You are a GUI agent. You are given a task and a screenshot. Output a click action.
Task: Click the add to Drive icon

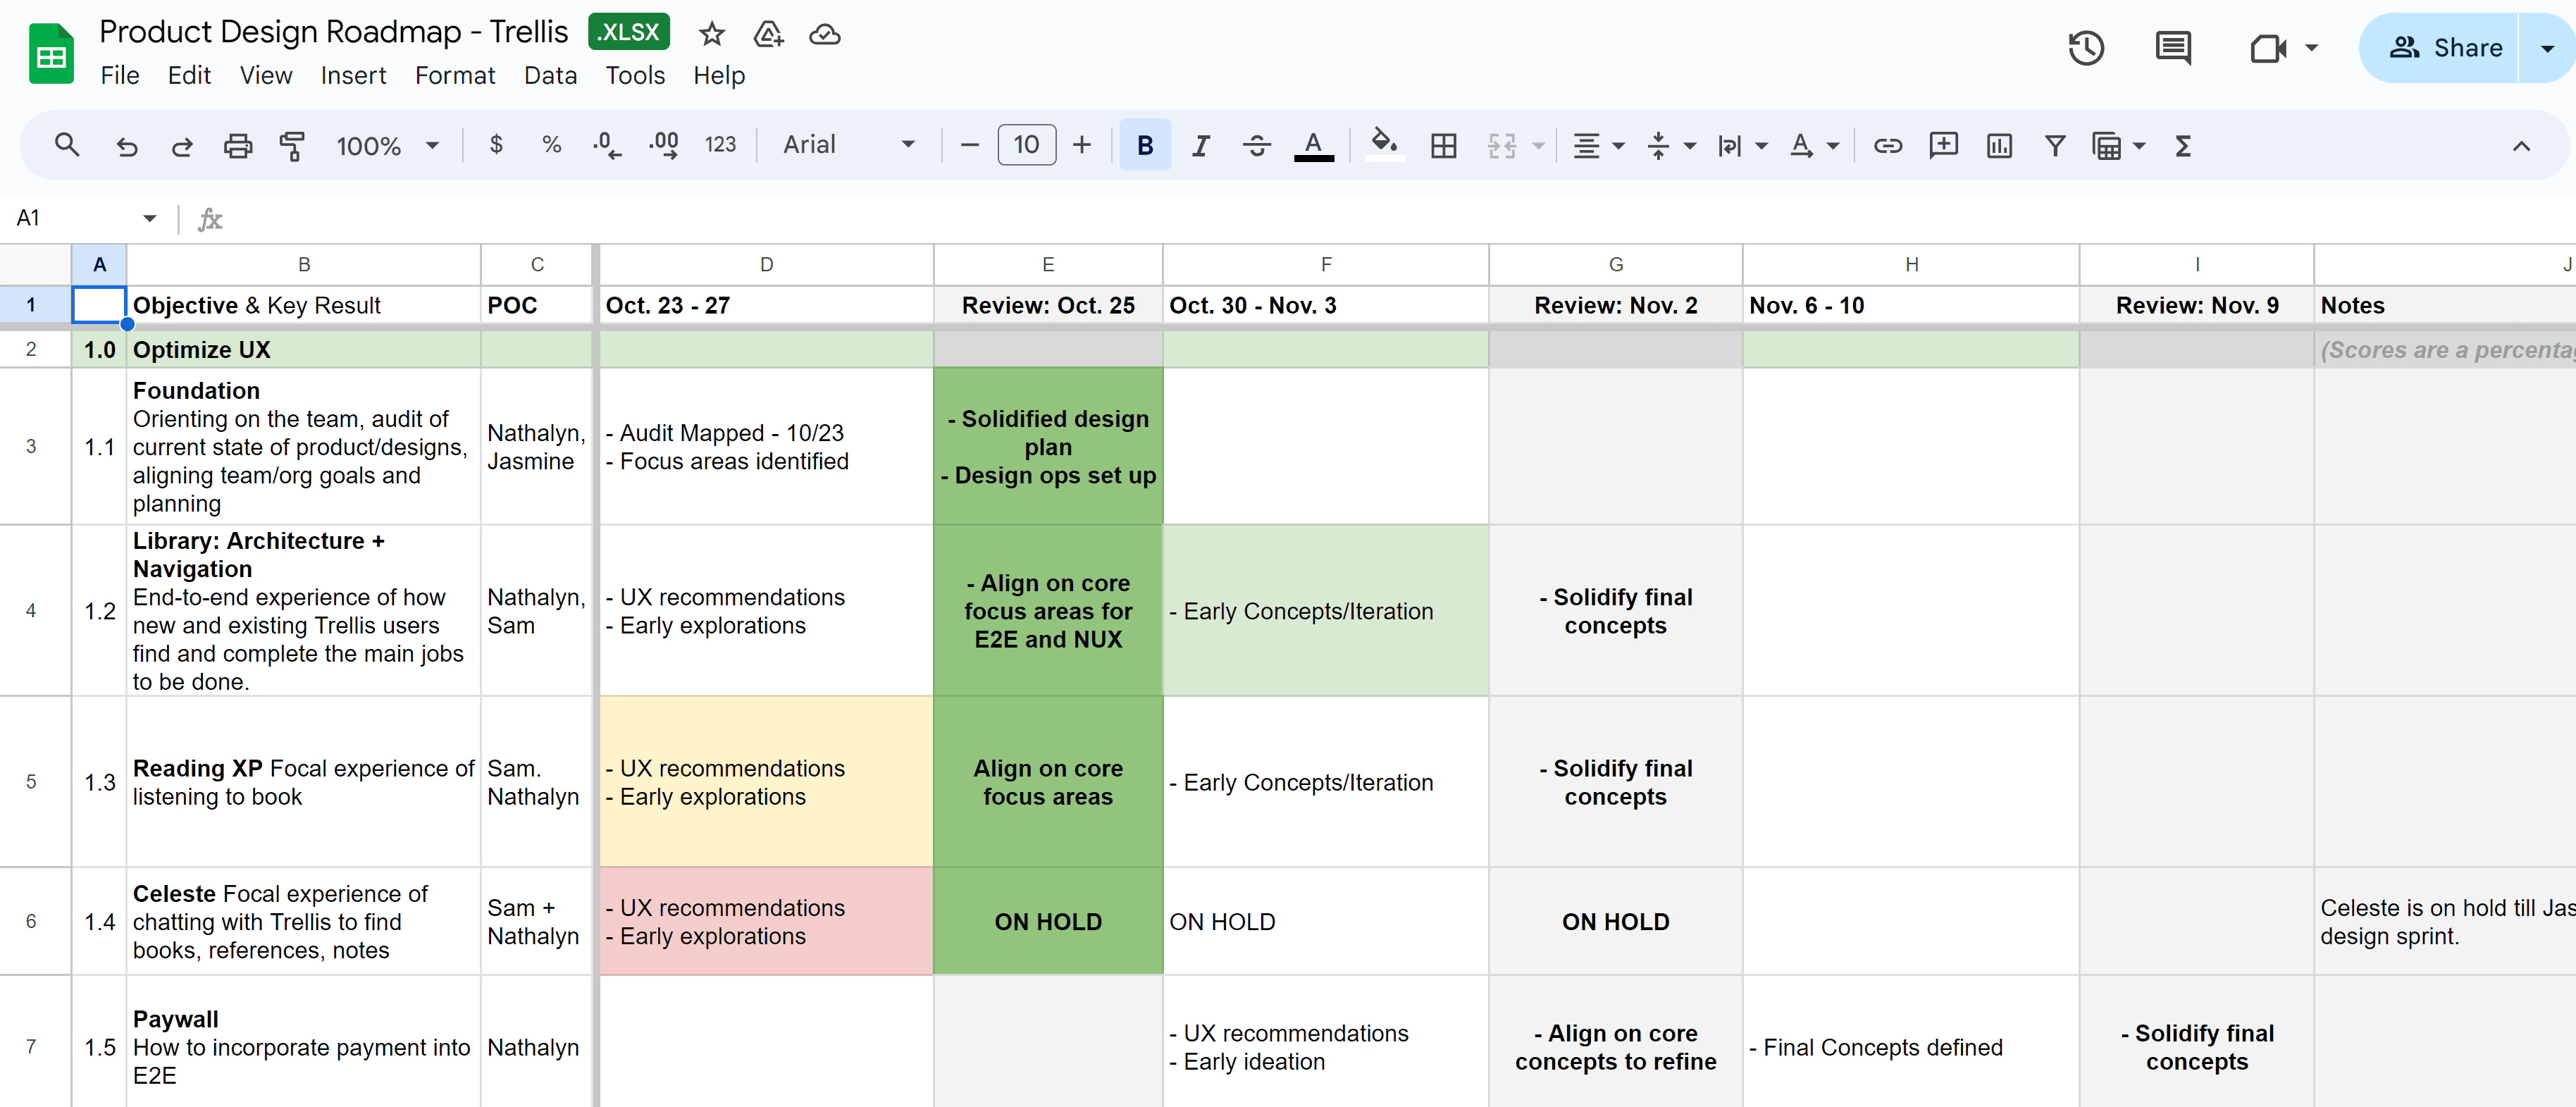[x=768, y=35]
